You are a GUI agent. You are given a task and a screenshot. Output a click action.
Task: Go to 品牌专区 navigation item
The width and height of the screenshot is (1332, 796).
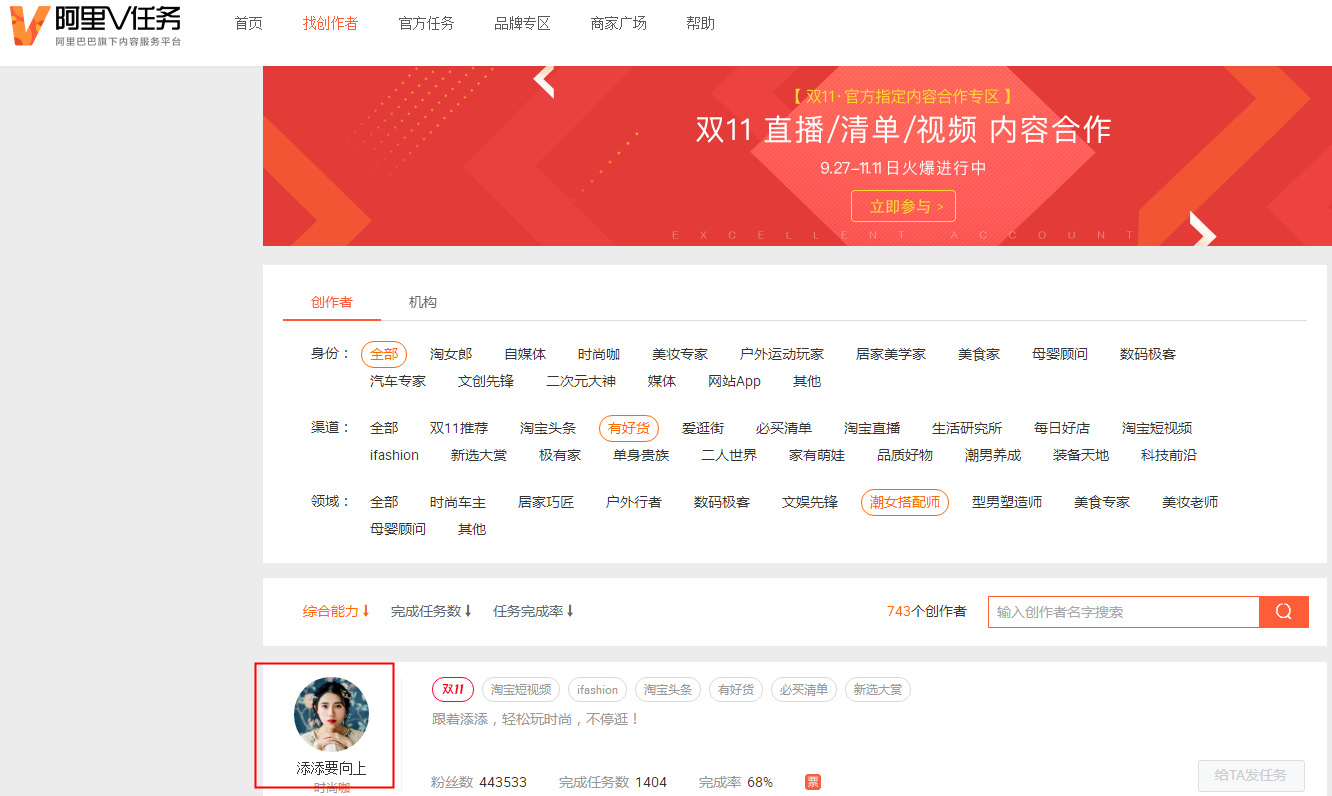pos(522,23)
